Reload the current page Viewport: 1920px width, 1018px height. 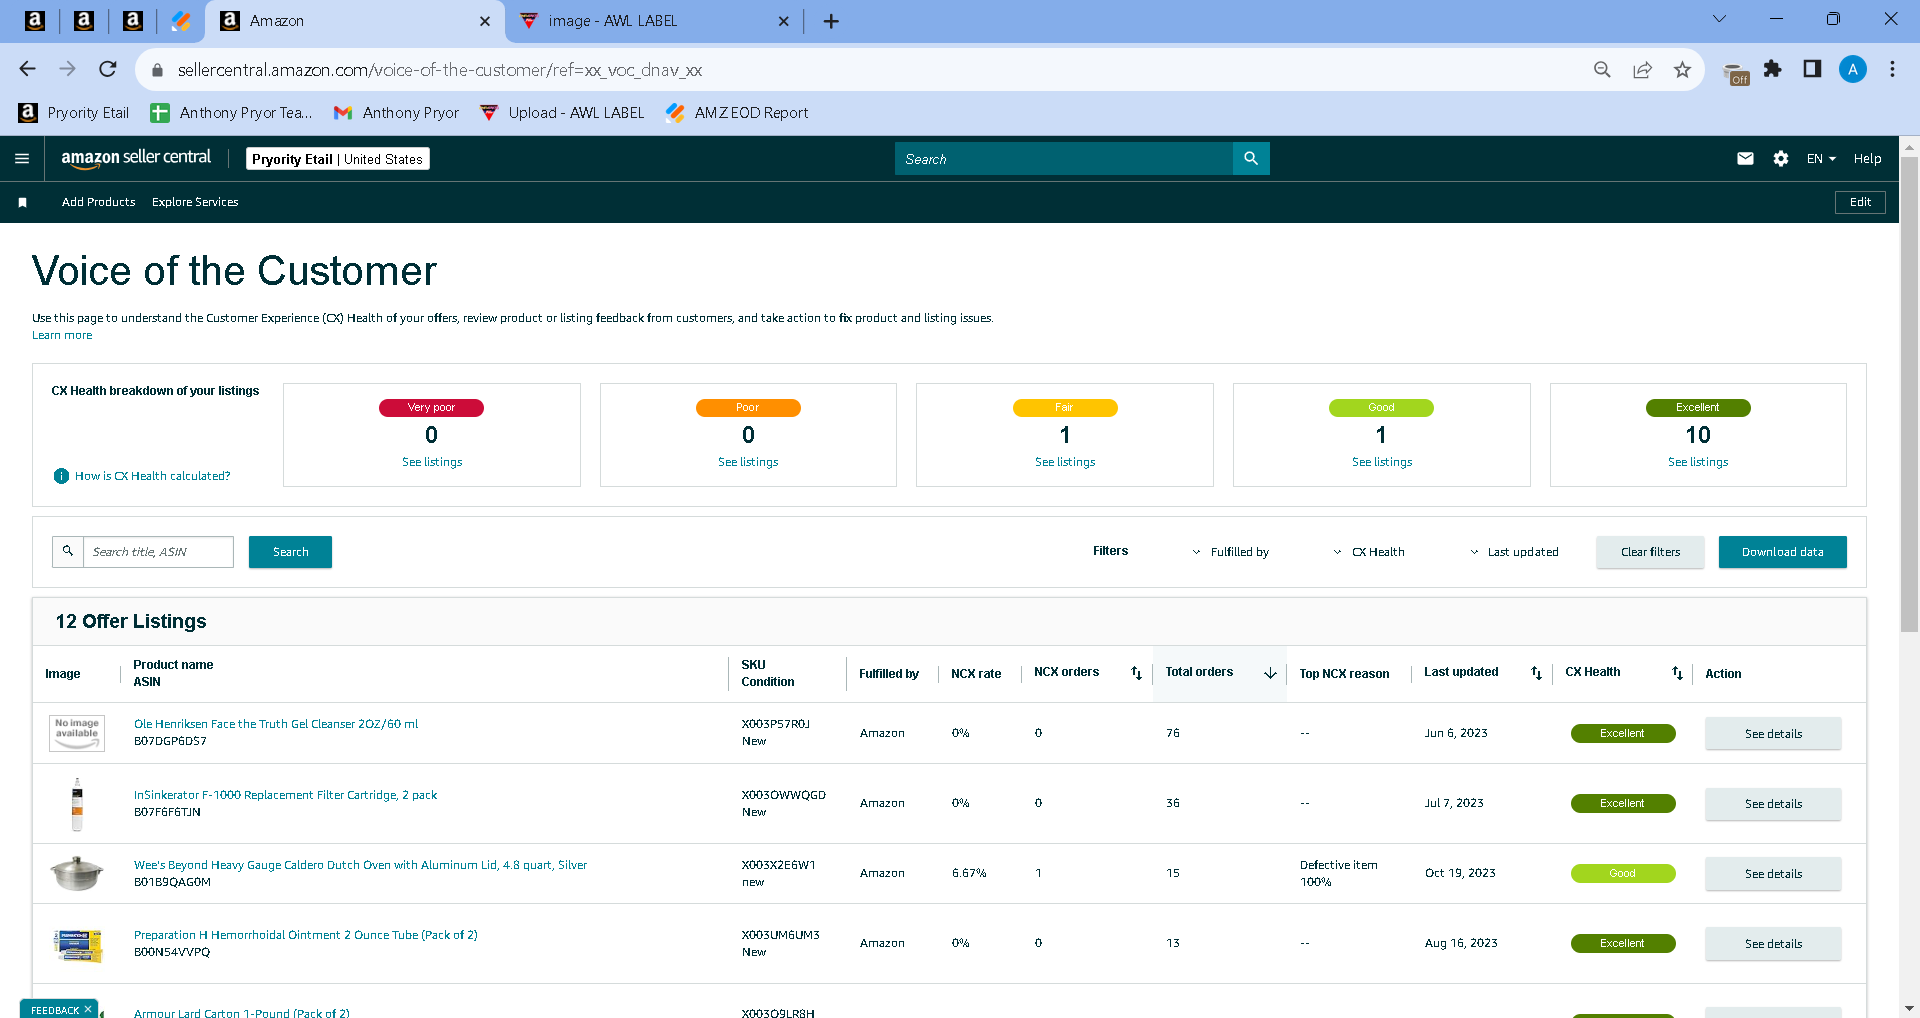[108, 69]
